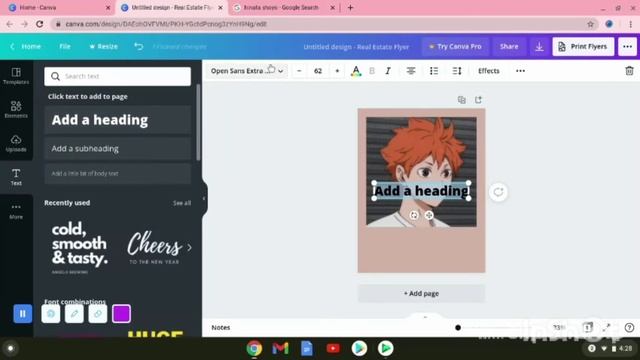The image size is (640, 360).
Task: Select the Cheers font combination thumbnail
Action: point(154,247)
